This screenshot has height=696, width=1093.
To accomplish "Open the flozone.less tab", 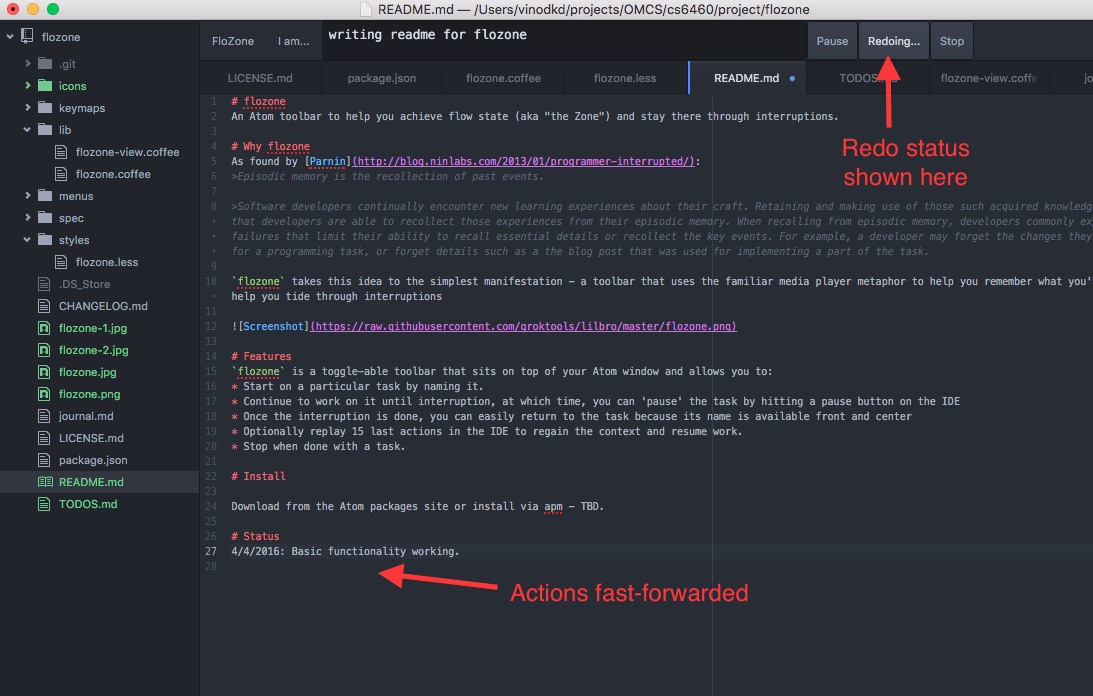I will (625, 78).
